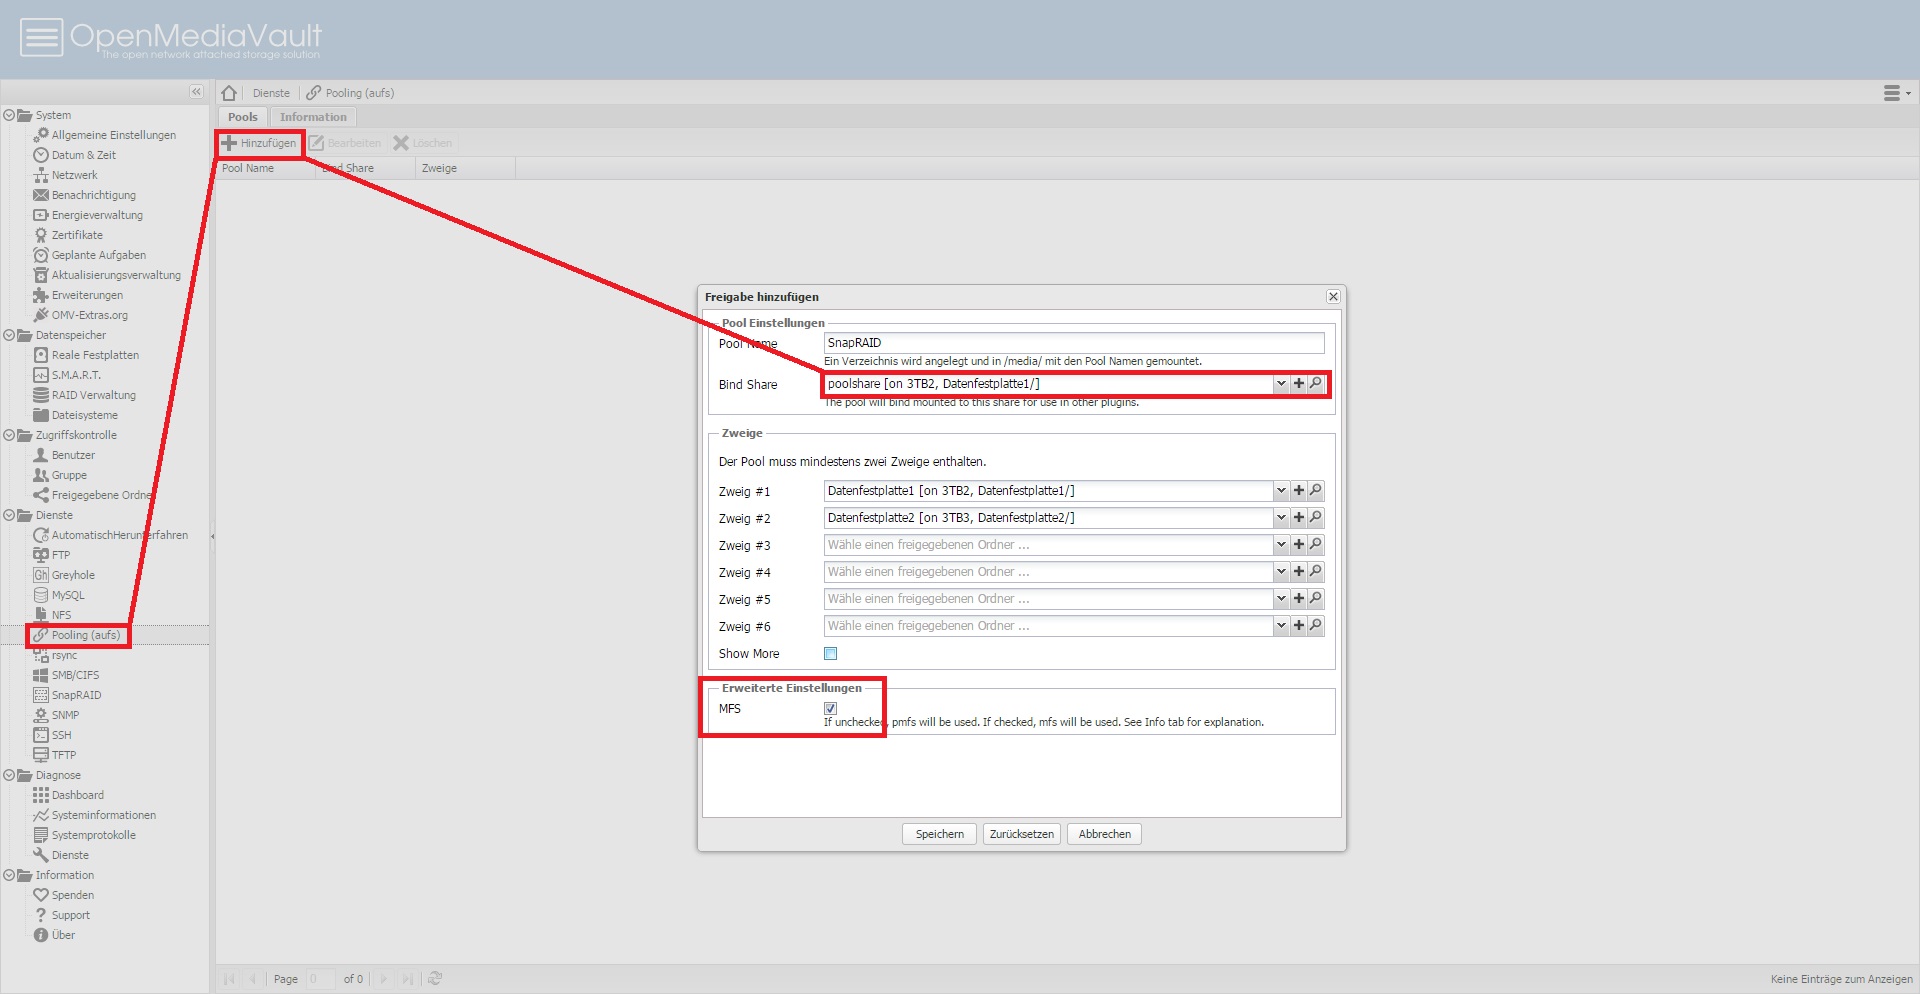Viewport: 1920px width, 994px height.
Task: Toggle the Show More checkbox
Action: point(830,653)
